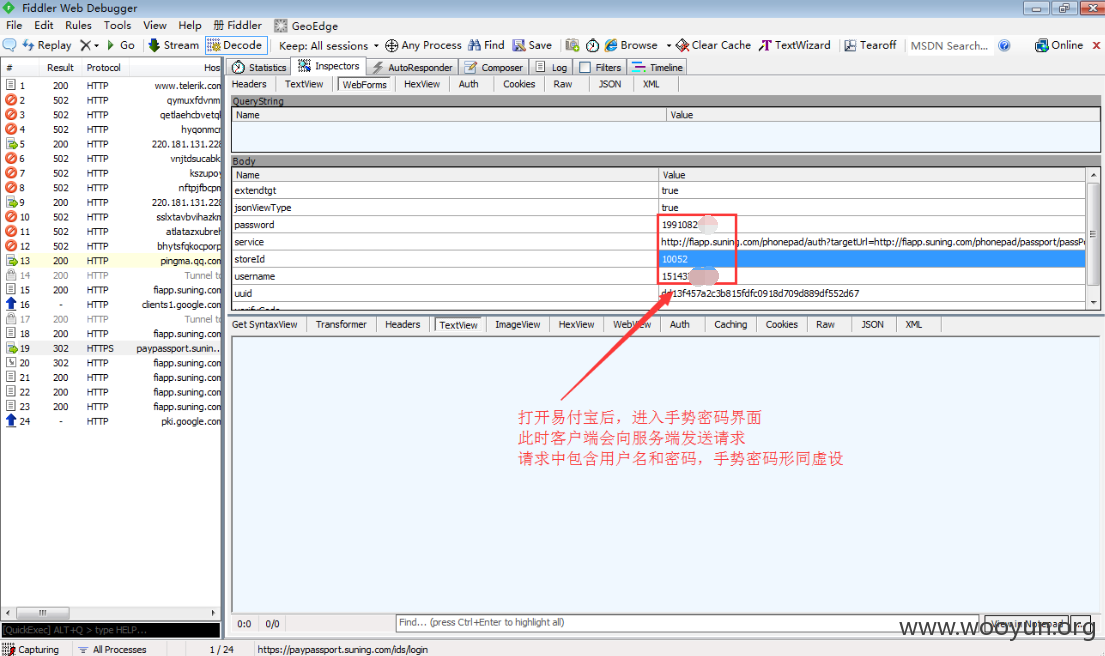The width and height of the screenshot is (1105, 656).
Task: Open Find with the binoculars icon
Action: click(x=475, y=45)
